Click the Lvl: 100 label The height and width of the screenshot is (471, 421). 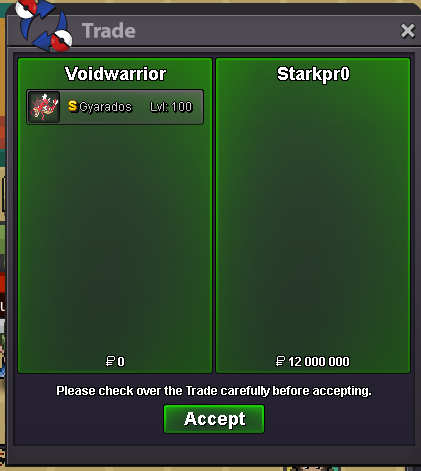tap(171, 107)
